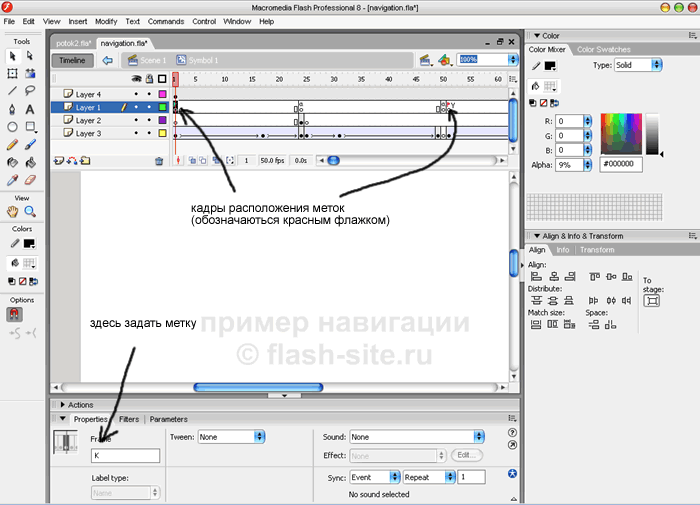700x505 pixels.
Task: Pick the Paint Bucket tool
Action: point(30,163)
